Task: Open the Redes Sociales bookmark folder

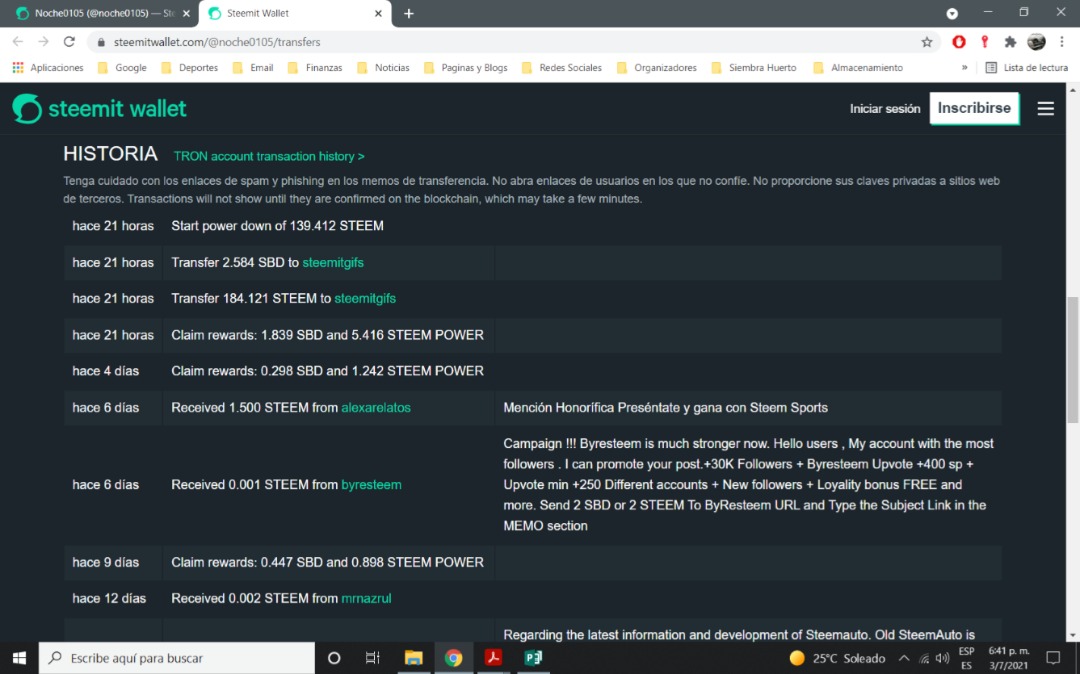Action: pyautogui.click(x=561, y=67)
